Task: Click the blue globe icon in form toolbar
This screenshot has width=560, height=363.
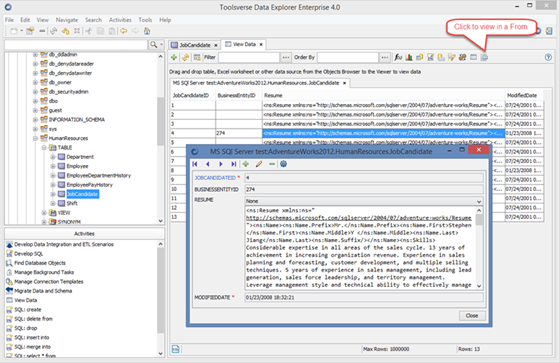Action: (284, 164)
